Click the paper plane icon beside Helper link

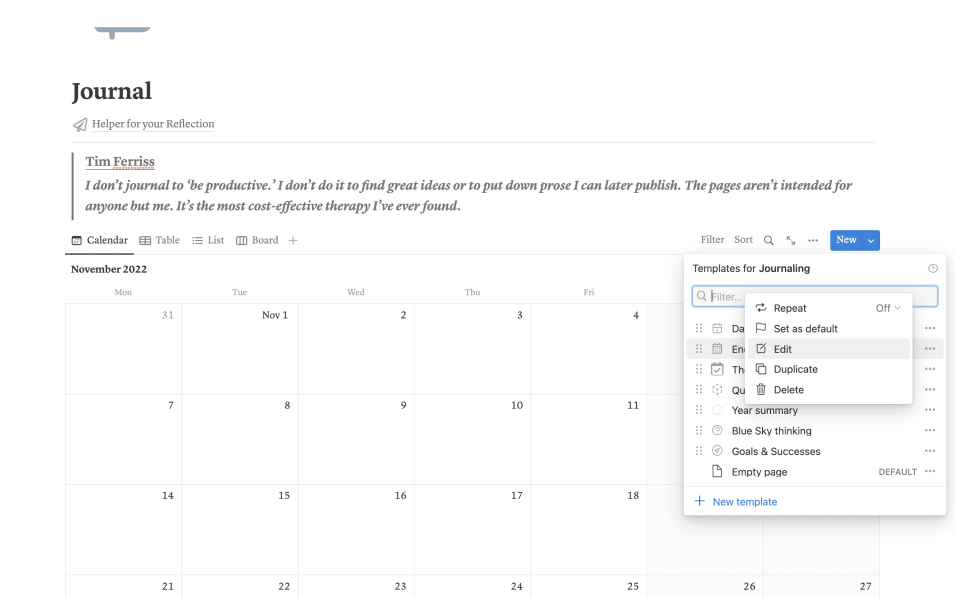tap(80, 124)
